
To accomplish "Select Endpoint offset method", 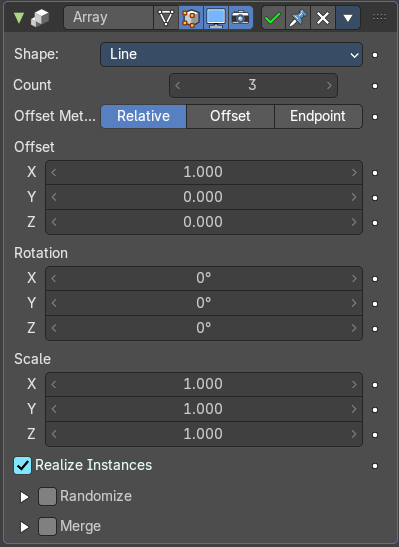I will coord(318,116).
